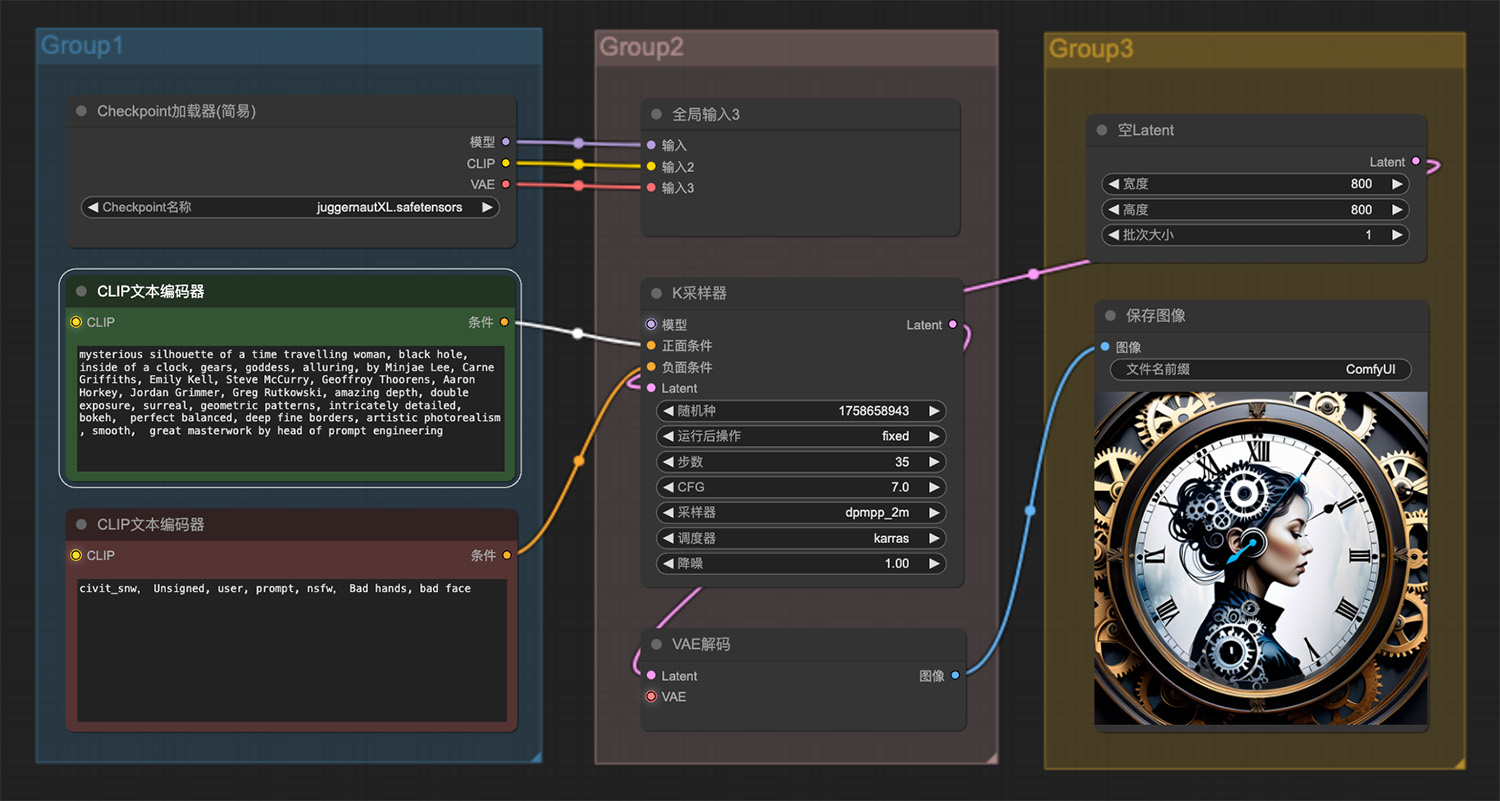1500x801 pixels.
Task: Click the 图像 output port on VAE解码
Action: point(955,676)
